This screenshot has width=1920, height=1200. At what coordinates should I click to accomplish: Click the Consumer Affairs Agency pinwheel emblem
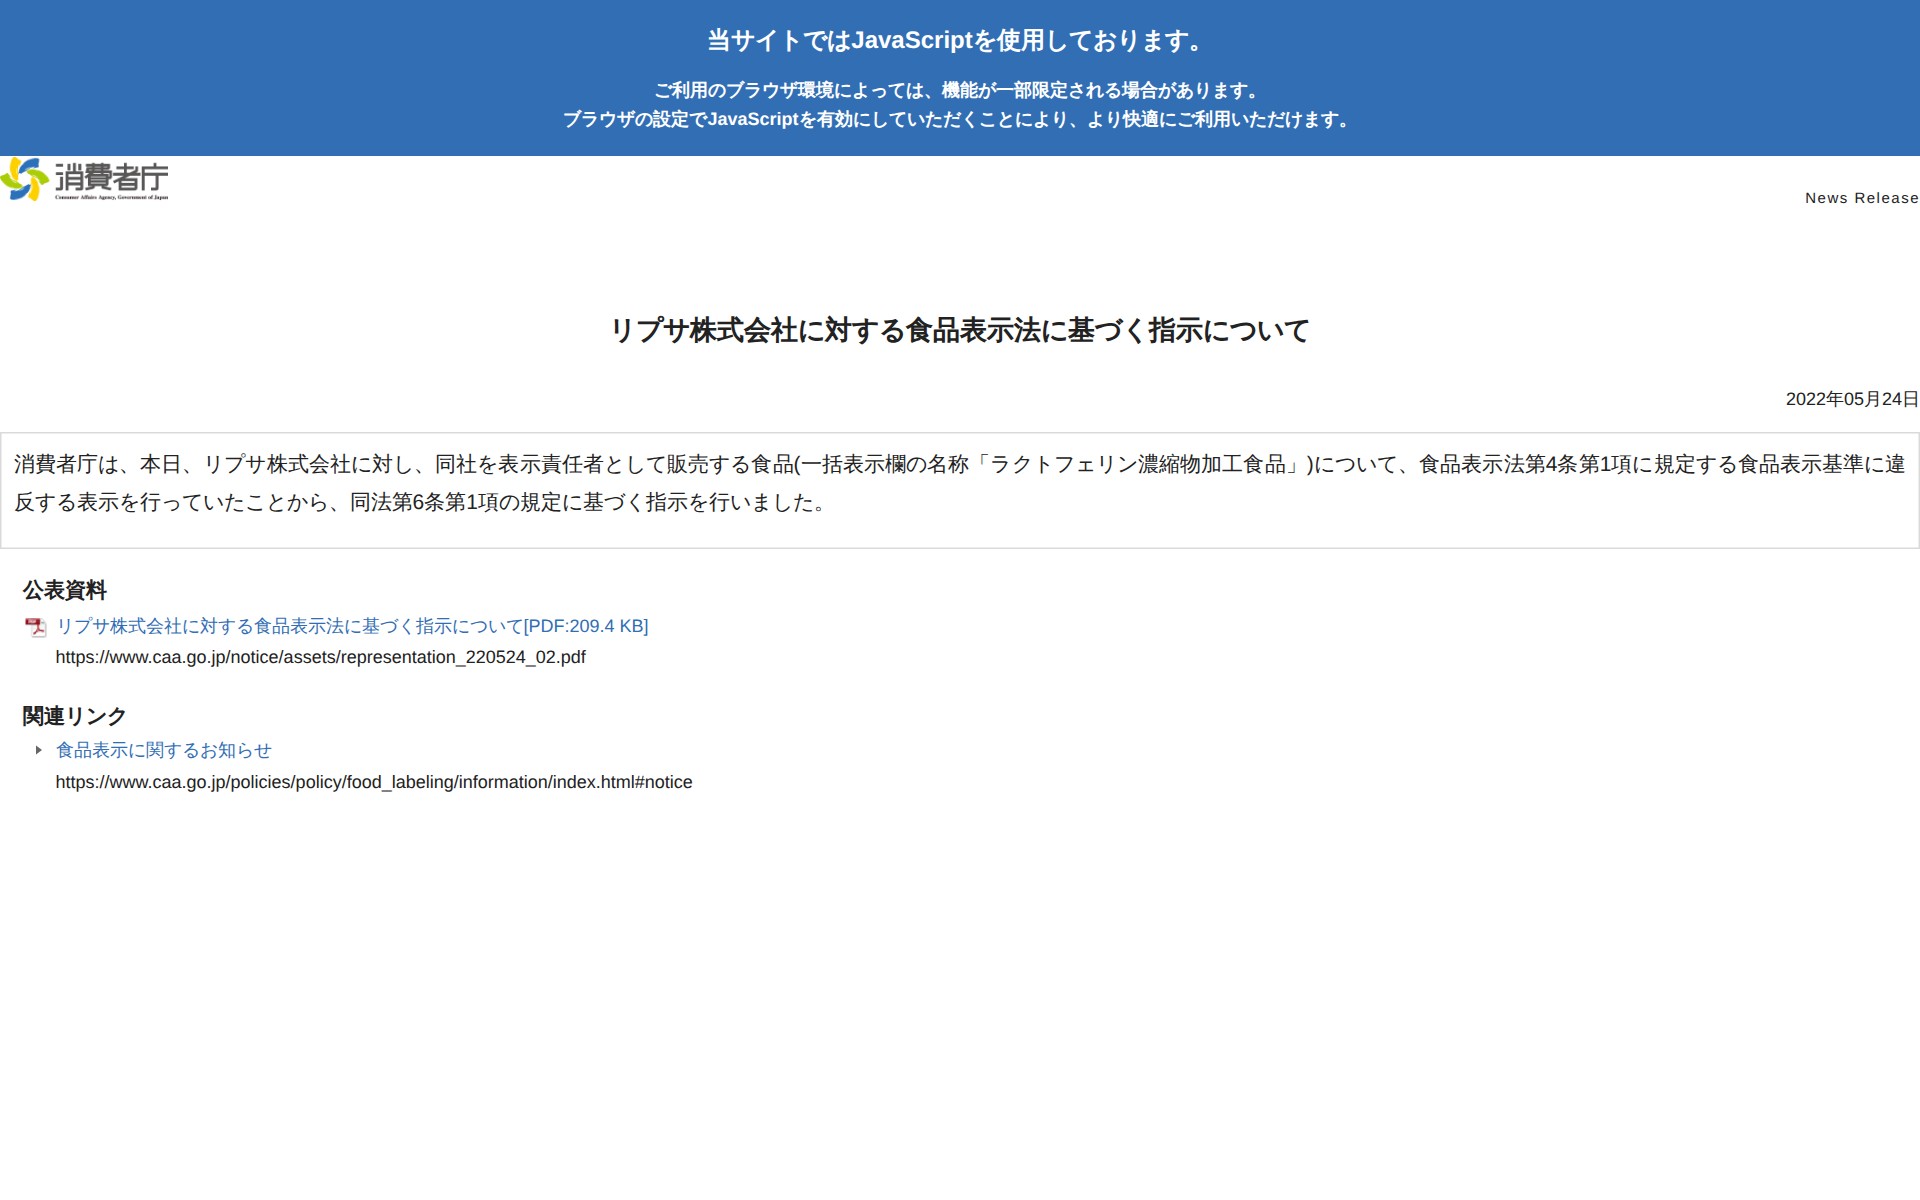pos(25,179)
